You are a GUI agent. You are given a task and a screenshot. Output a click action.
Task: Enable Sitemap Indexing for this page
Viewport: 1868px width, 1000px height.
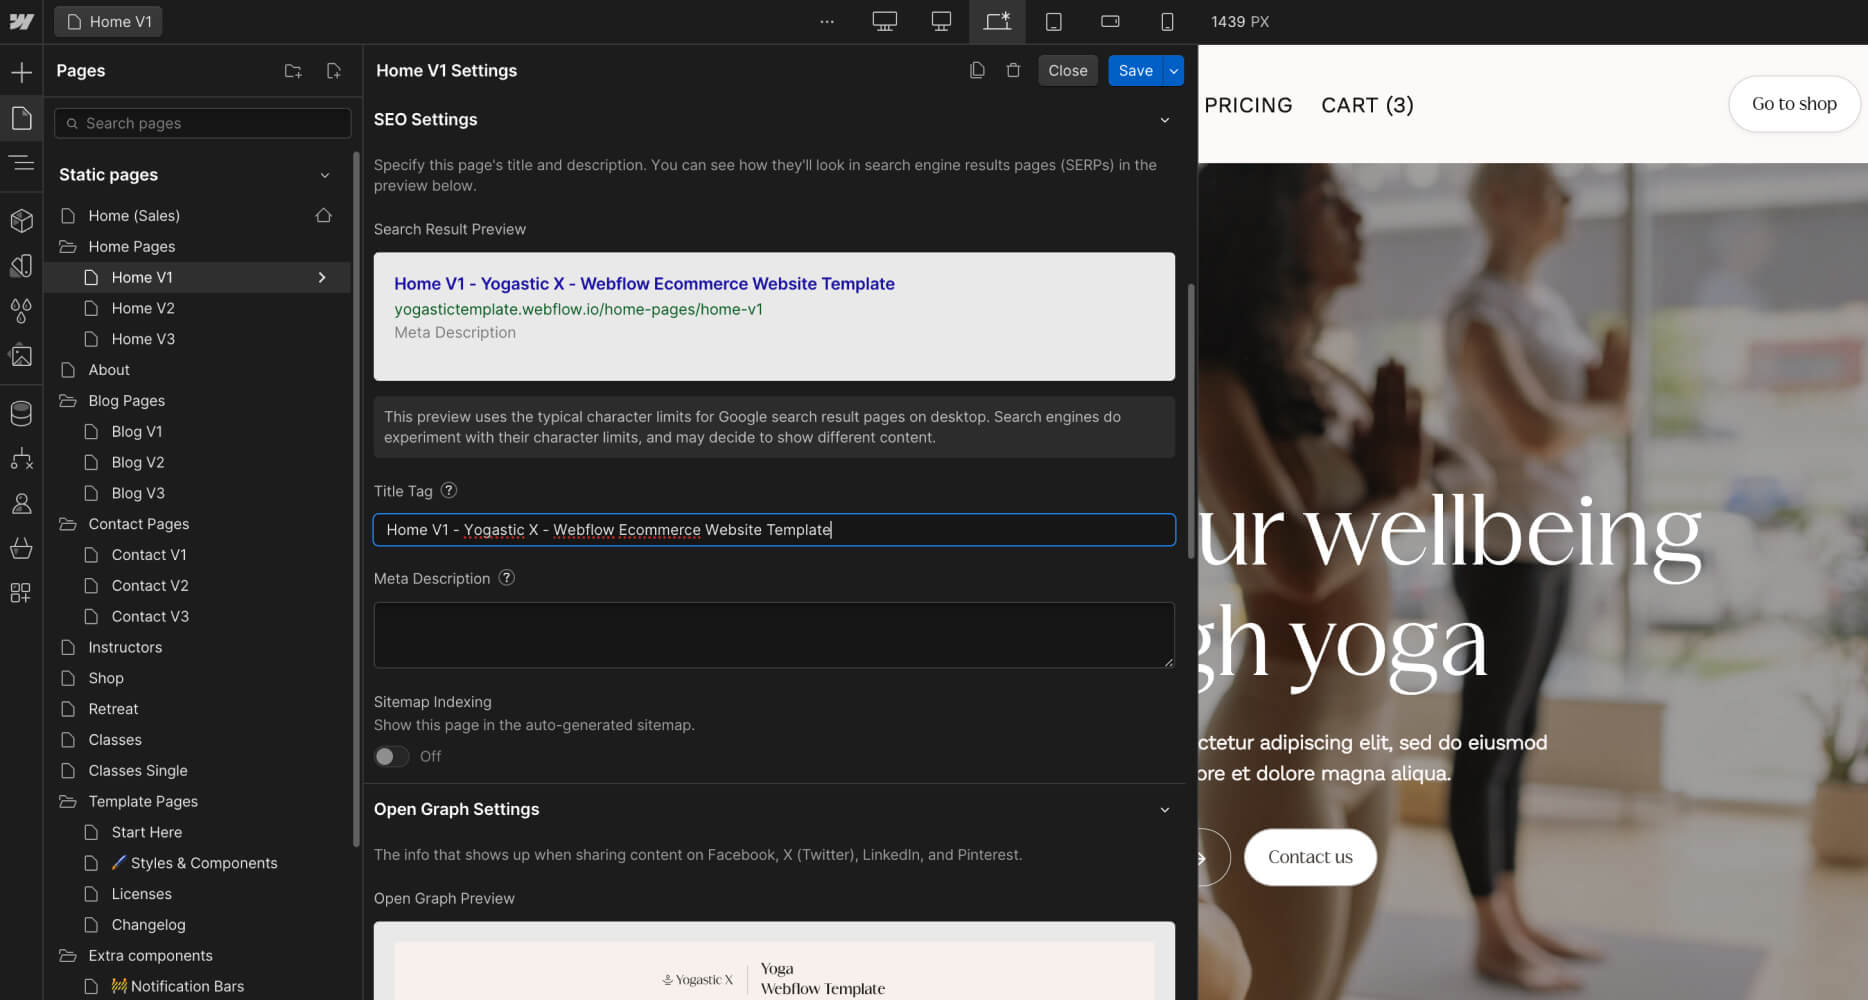click(x=391, y=756)
